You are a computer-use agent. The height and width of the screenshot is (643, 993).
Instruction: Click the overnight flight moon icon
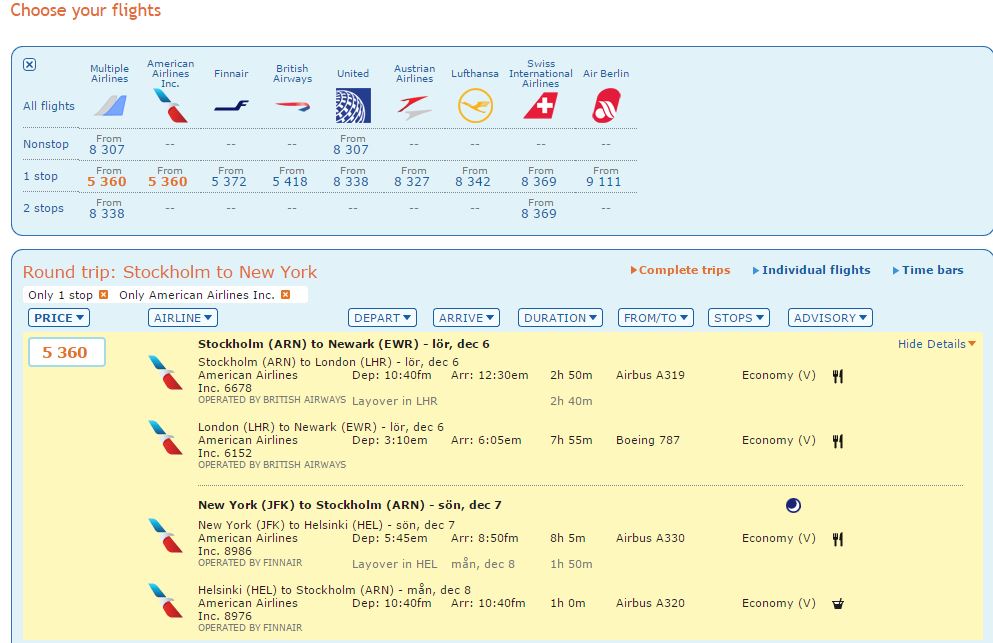click(x=793, y=506)
